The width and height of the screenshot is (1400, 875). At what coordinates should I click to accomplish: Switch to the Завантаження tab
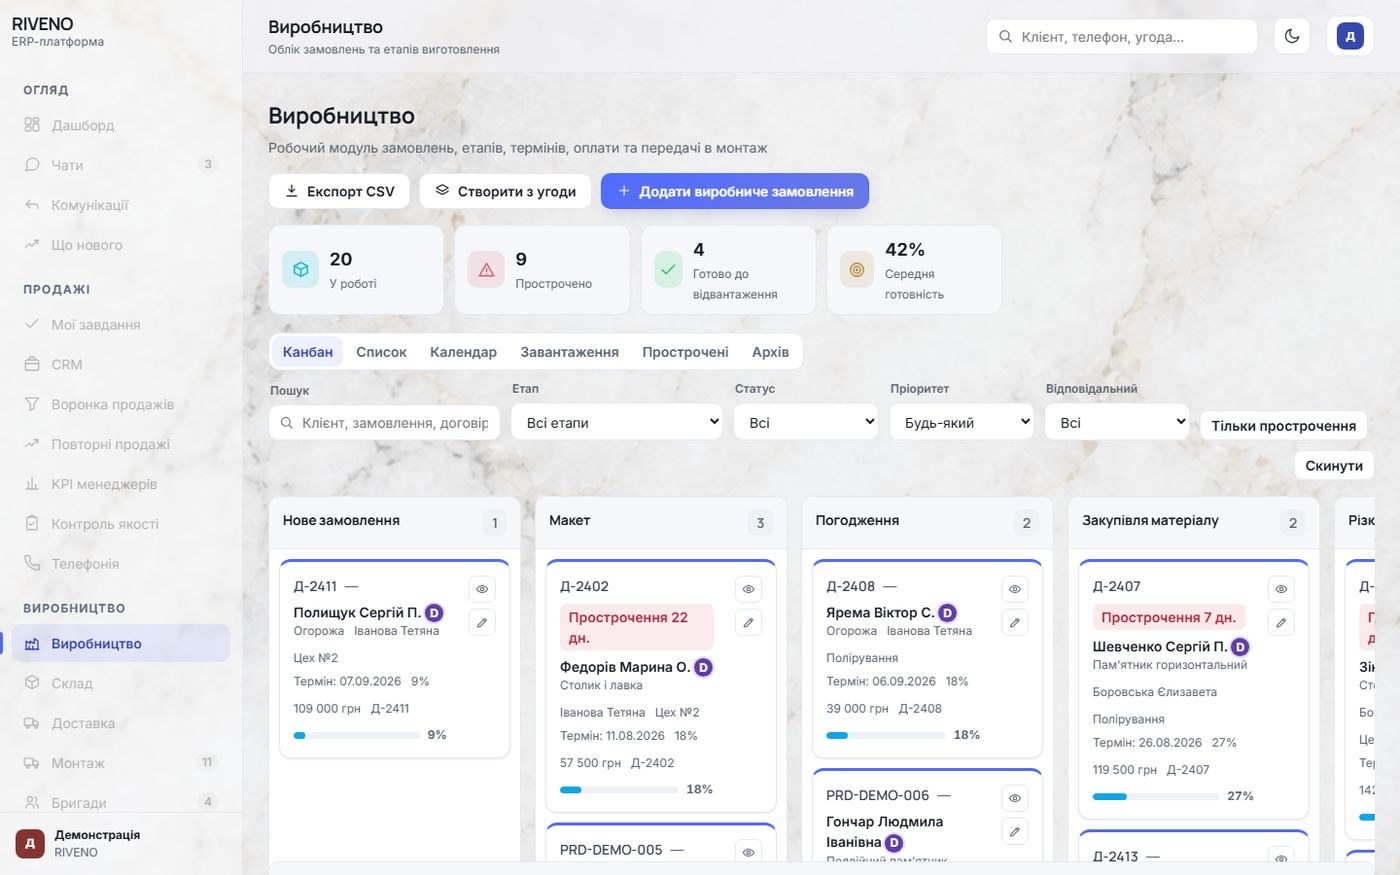coord(569,352)
